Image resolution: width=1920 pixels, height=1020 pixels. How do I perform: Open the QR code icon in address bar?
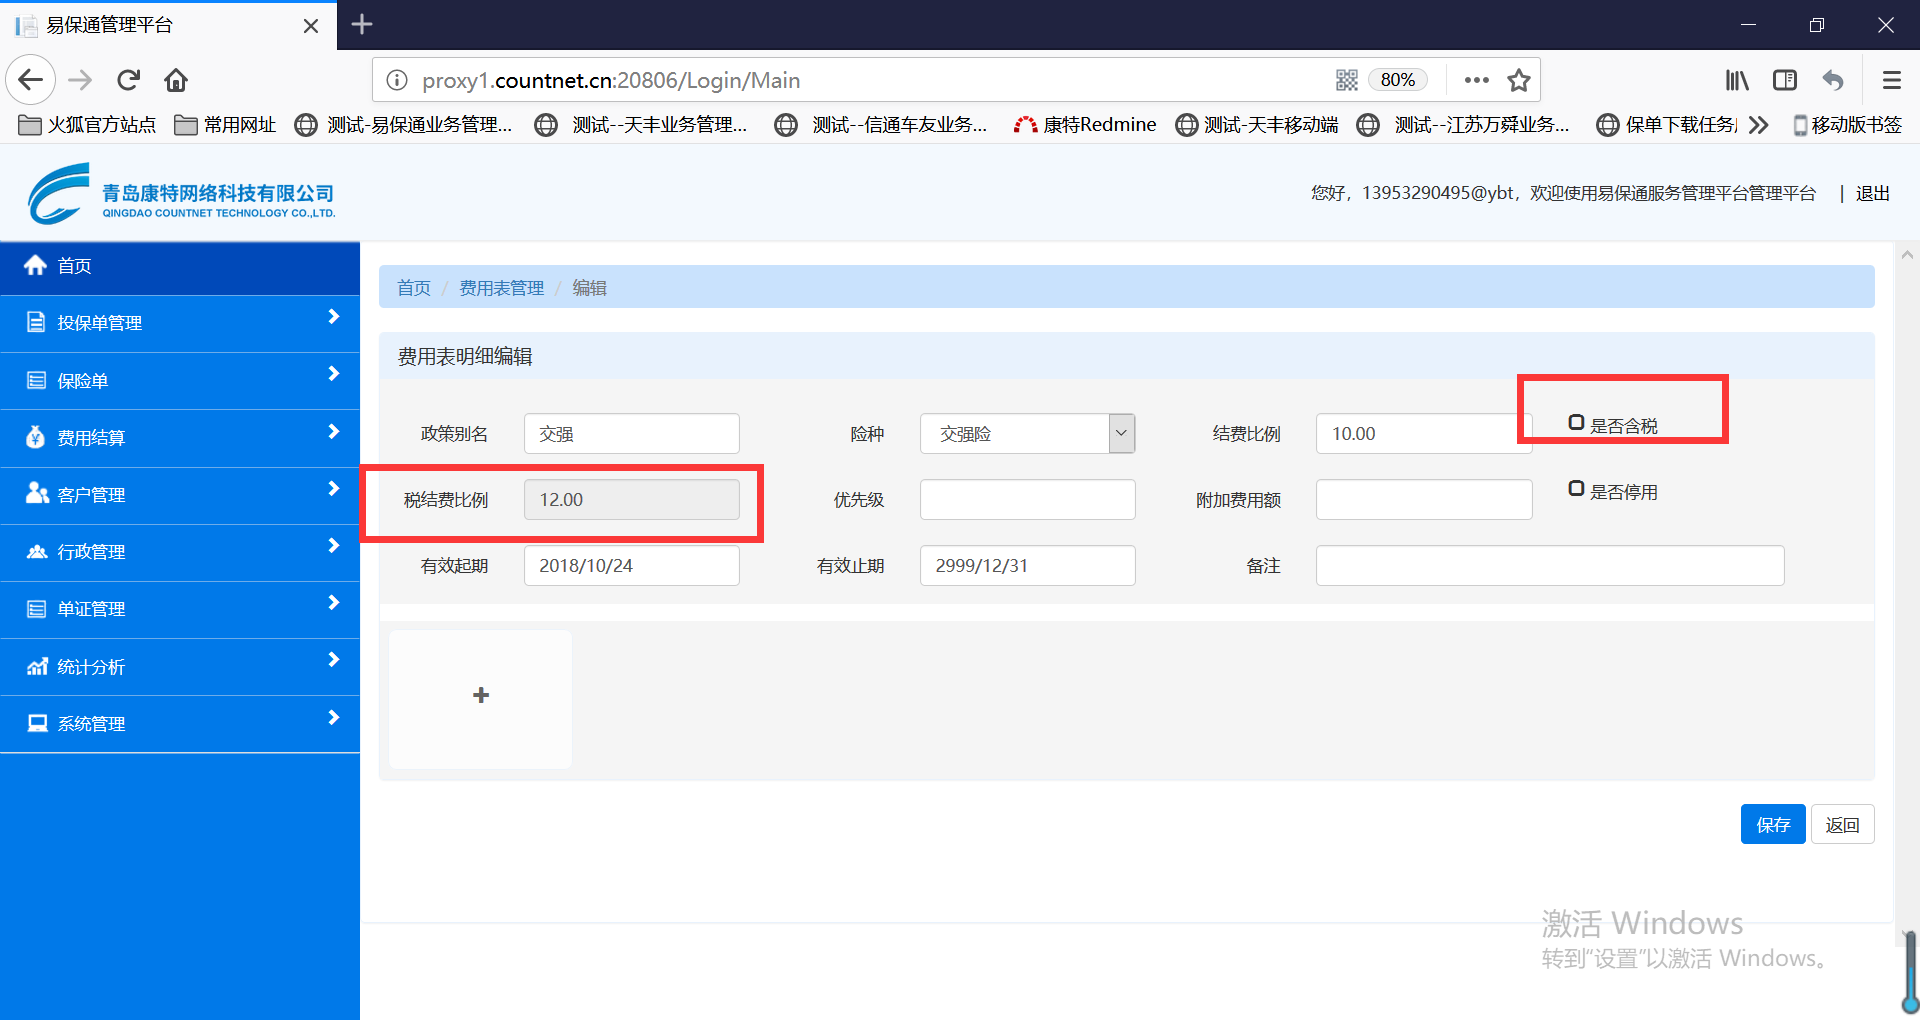point(1347,80)
